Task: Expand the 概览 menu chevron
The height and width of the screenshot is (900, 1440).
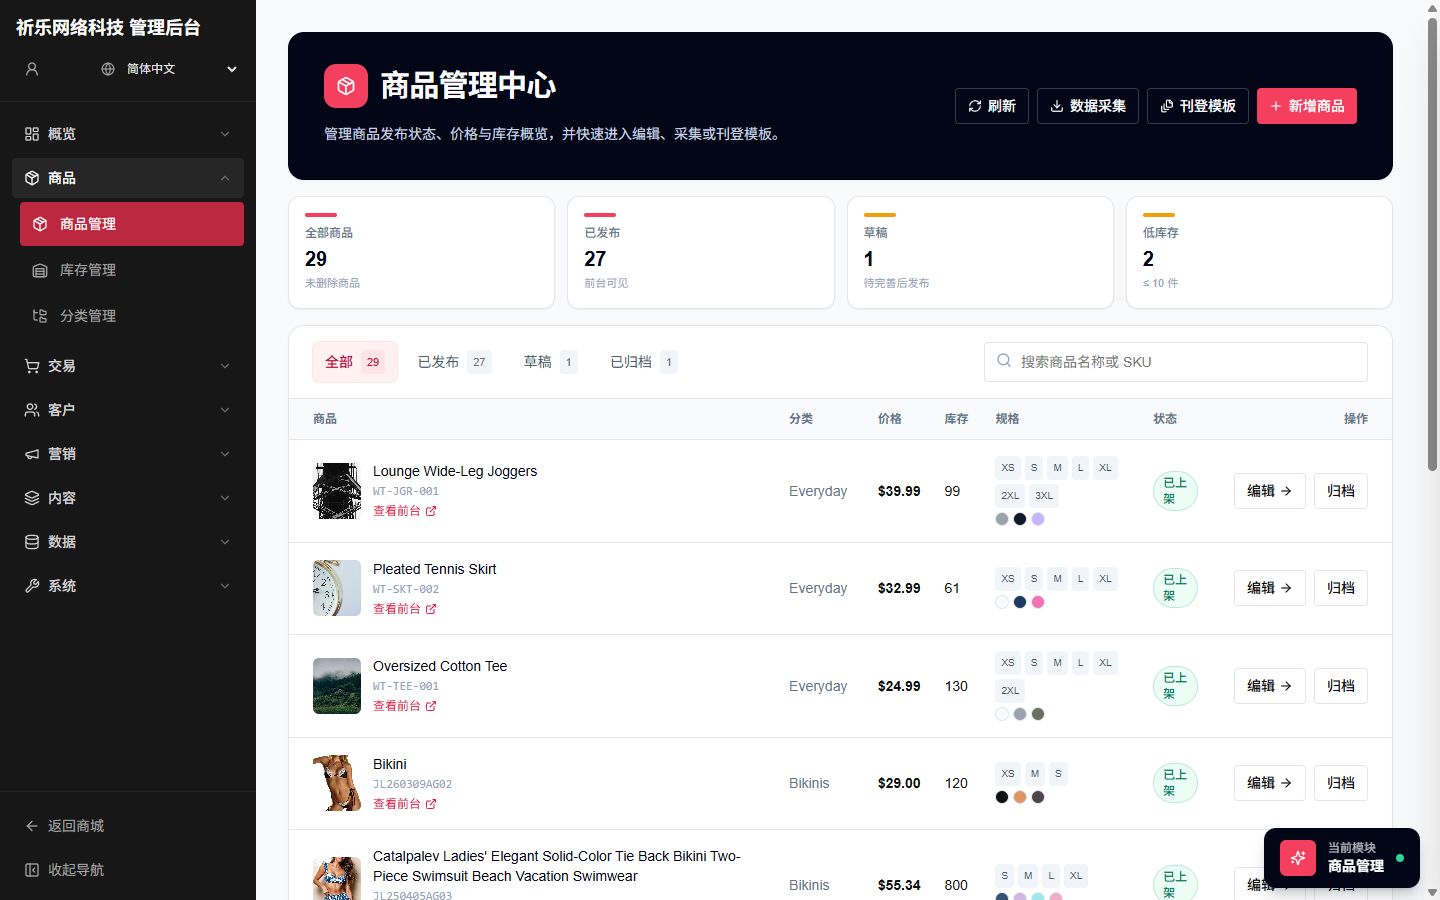Action: (225, 134)
